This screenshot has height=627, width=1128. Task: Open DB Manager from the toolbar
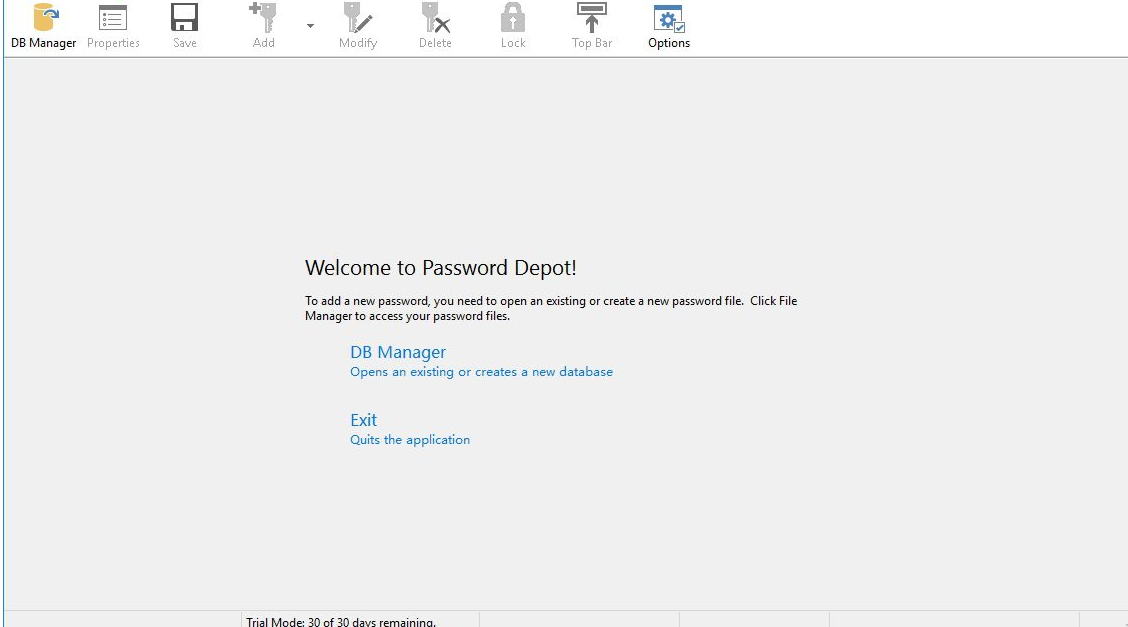(43, 26)
